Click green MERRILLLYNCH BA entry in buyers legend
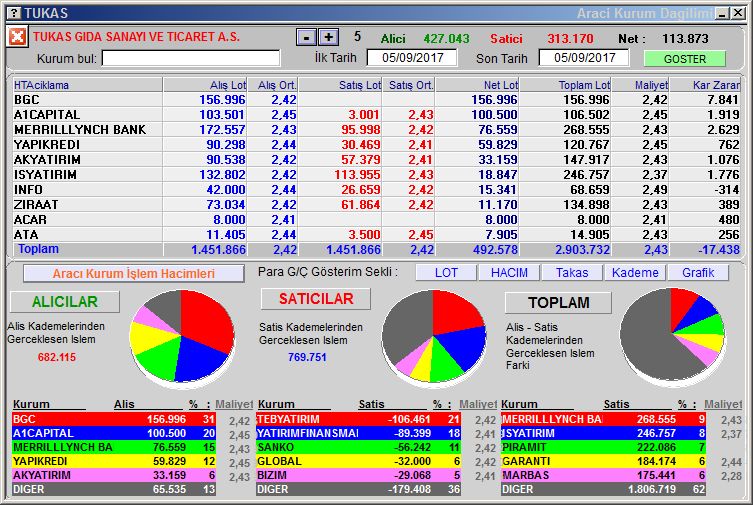 (114, 447)
